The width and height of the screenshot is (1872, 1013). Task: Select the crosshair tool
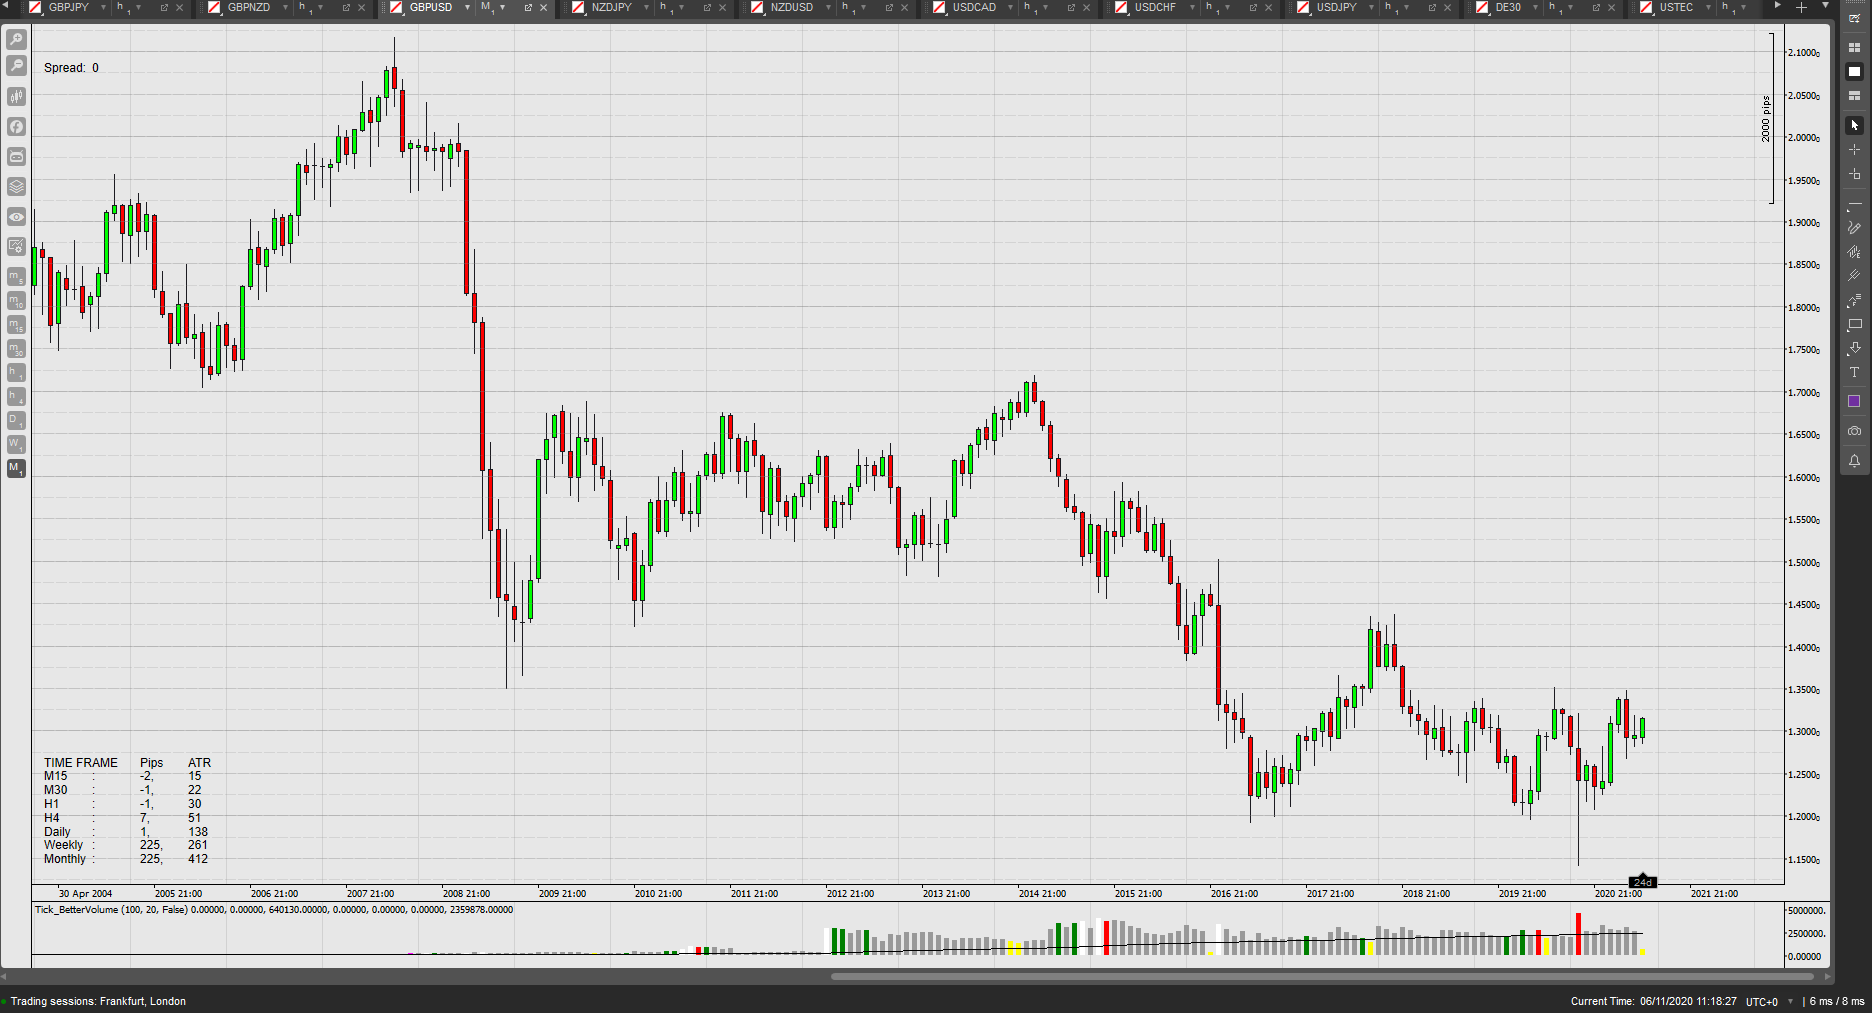(1854, 149)
